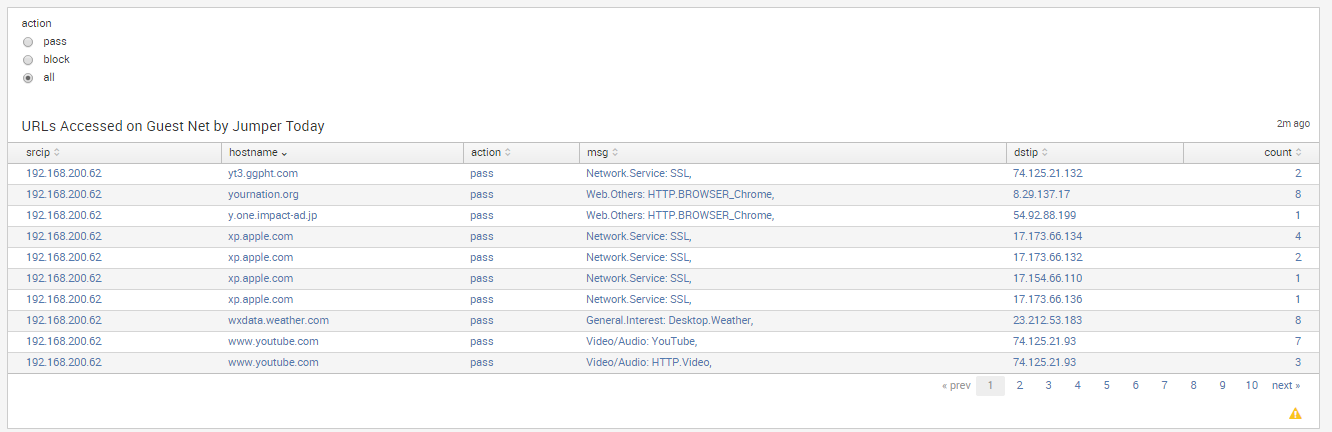Screen dimensions: 1332x432
Task: Sort table by count column
Action: [1299, 153]
